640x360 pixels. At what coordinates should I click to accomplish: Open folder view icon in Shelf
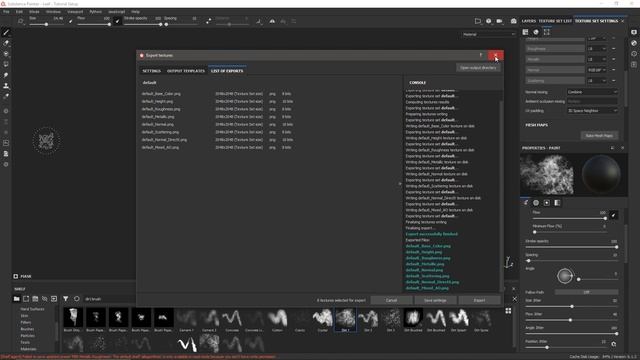16,299
